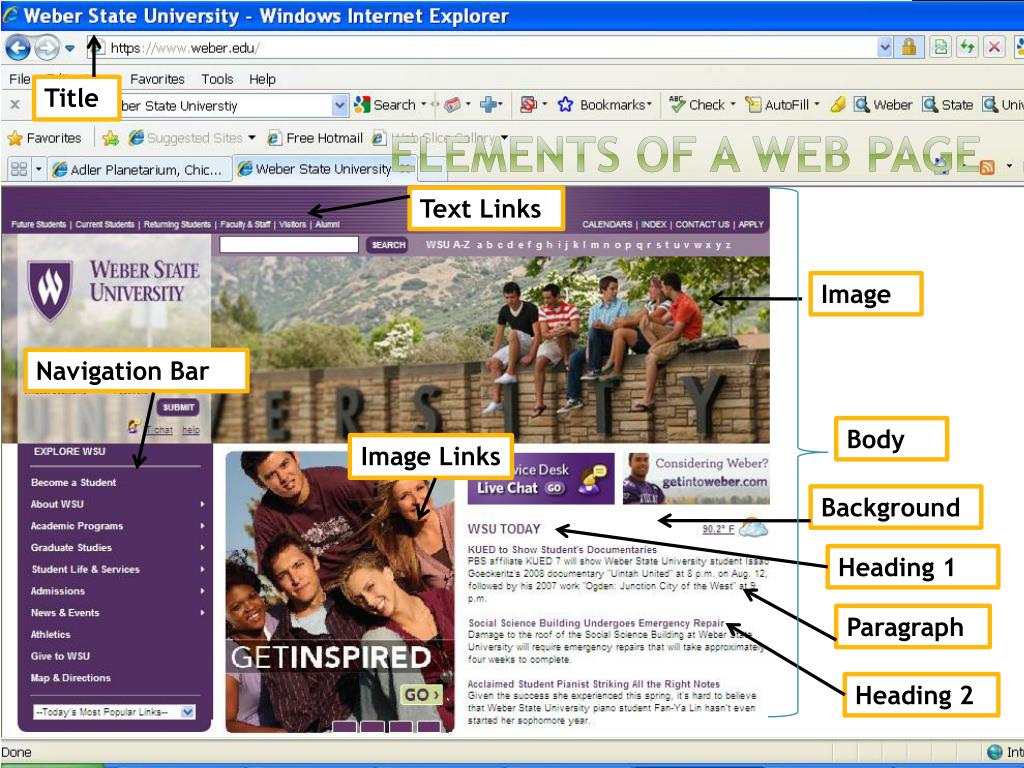Click the orange RSS feeds icon
1024x768 pixels.
coord(987,167)
